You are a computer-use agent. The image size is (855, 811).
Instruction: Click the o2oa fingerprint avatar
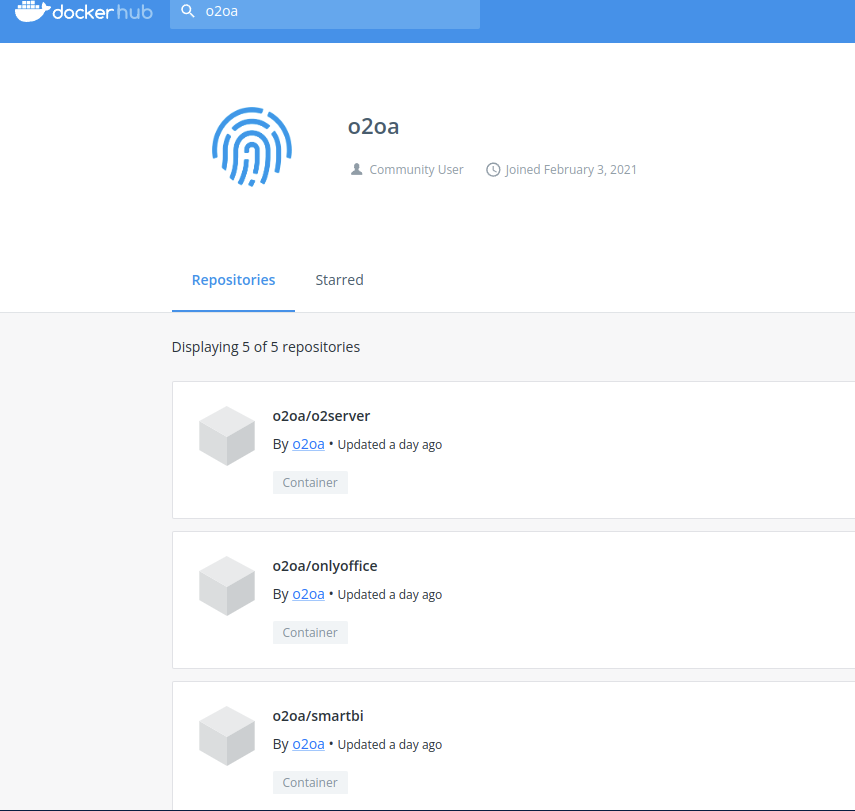pyautogui.click(x=252, y=147)
